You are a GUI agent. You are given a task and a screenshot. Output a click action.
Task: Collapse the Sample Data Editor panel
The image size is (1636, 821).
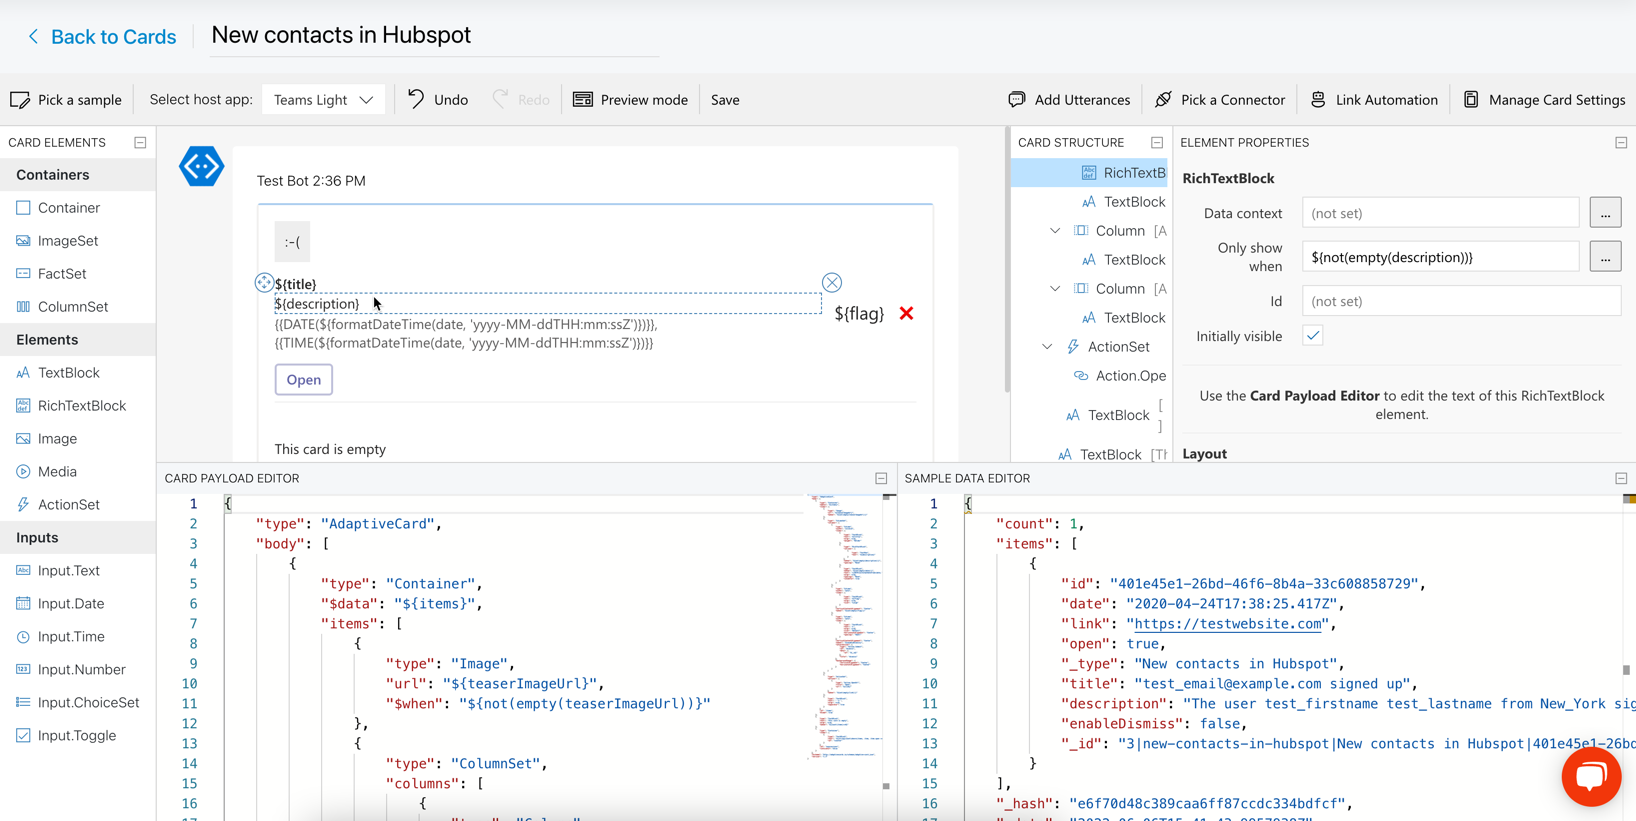(1621, 478)
